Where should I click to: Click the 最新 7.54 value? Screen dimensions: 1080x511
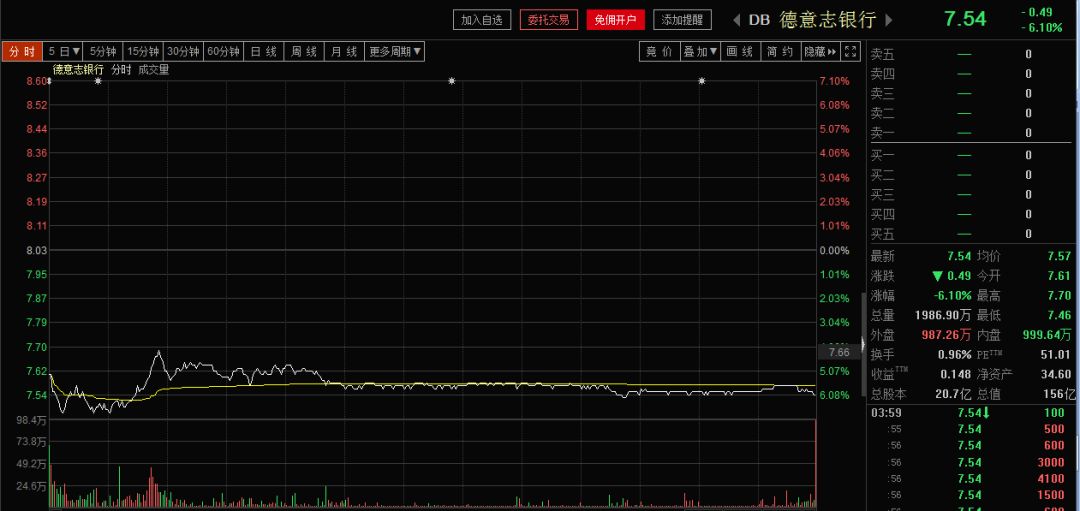pos(959,256)
